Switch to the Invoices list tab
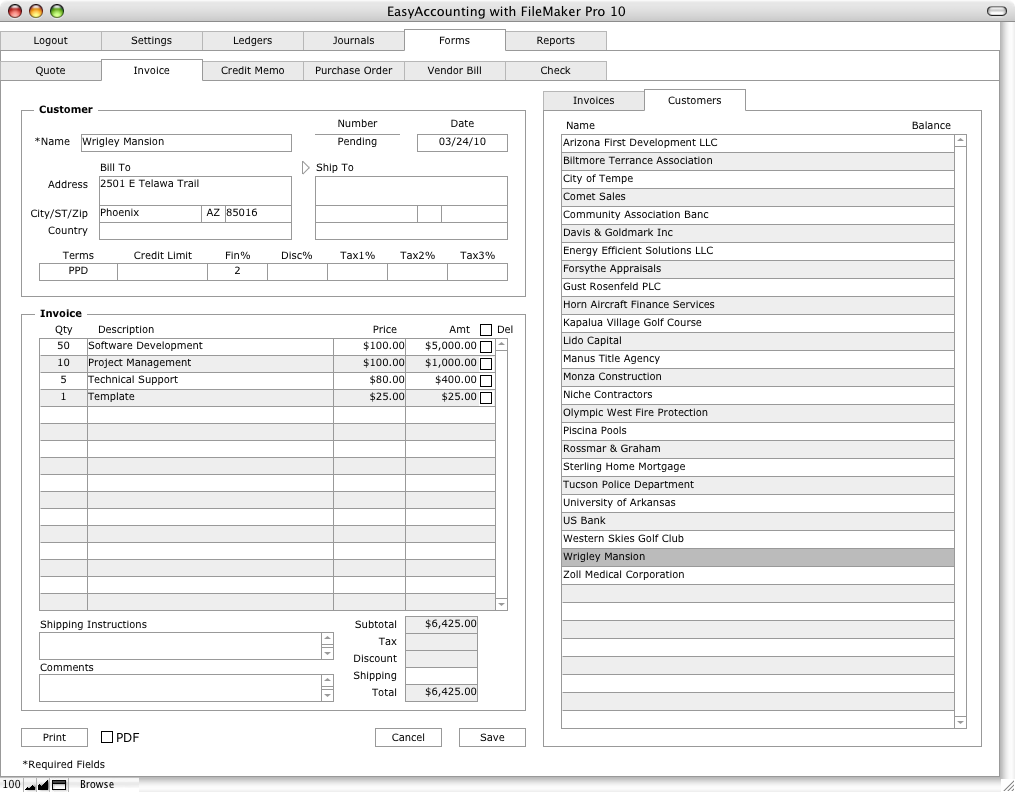Viewport: 1015px width, 792px height. coord(594,100)
